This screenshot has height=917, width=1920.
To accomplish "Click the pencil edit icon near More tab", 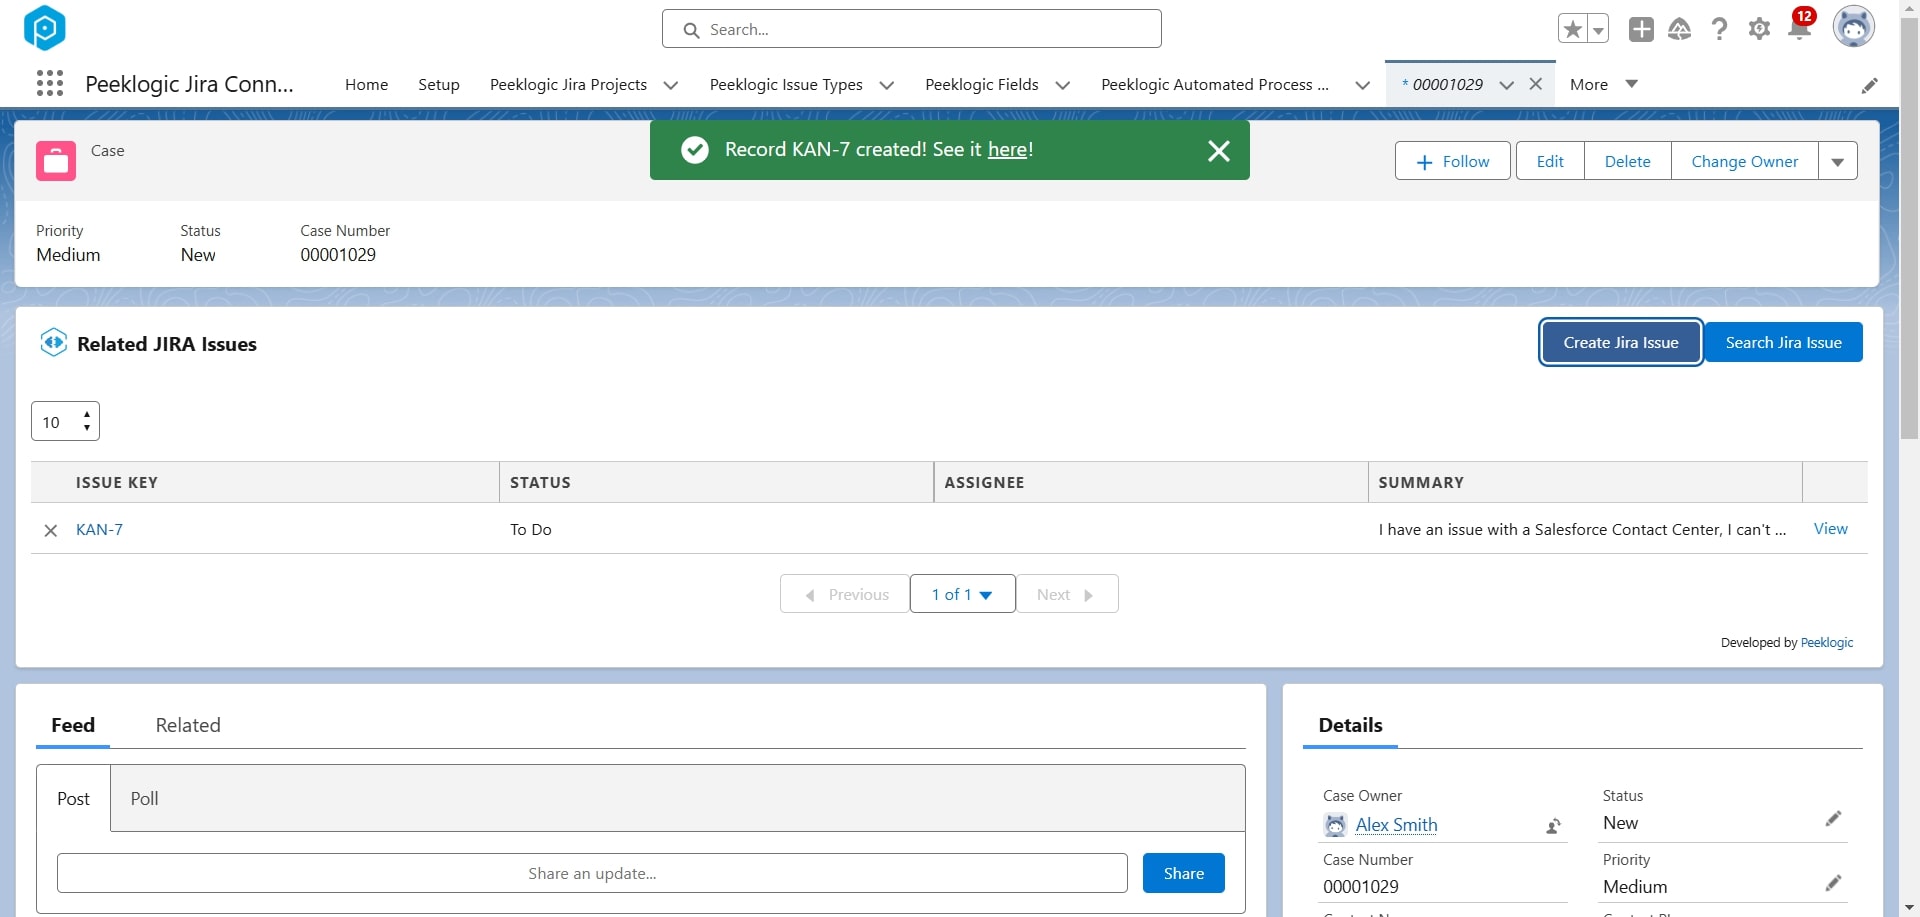I will click(x=1871, y=84).
